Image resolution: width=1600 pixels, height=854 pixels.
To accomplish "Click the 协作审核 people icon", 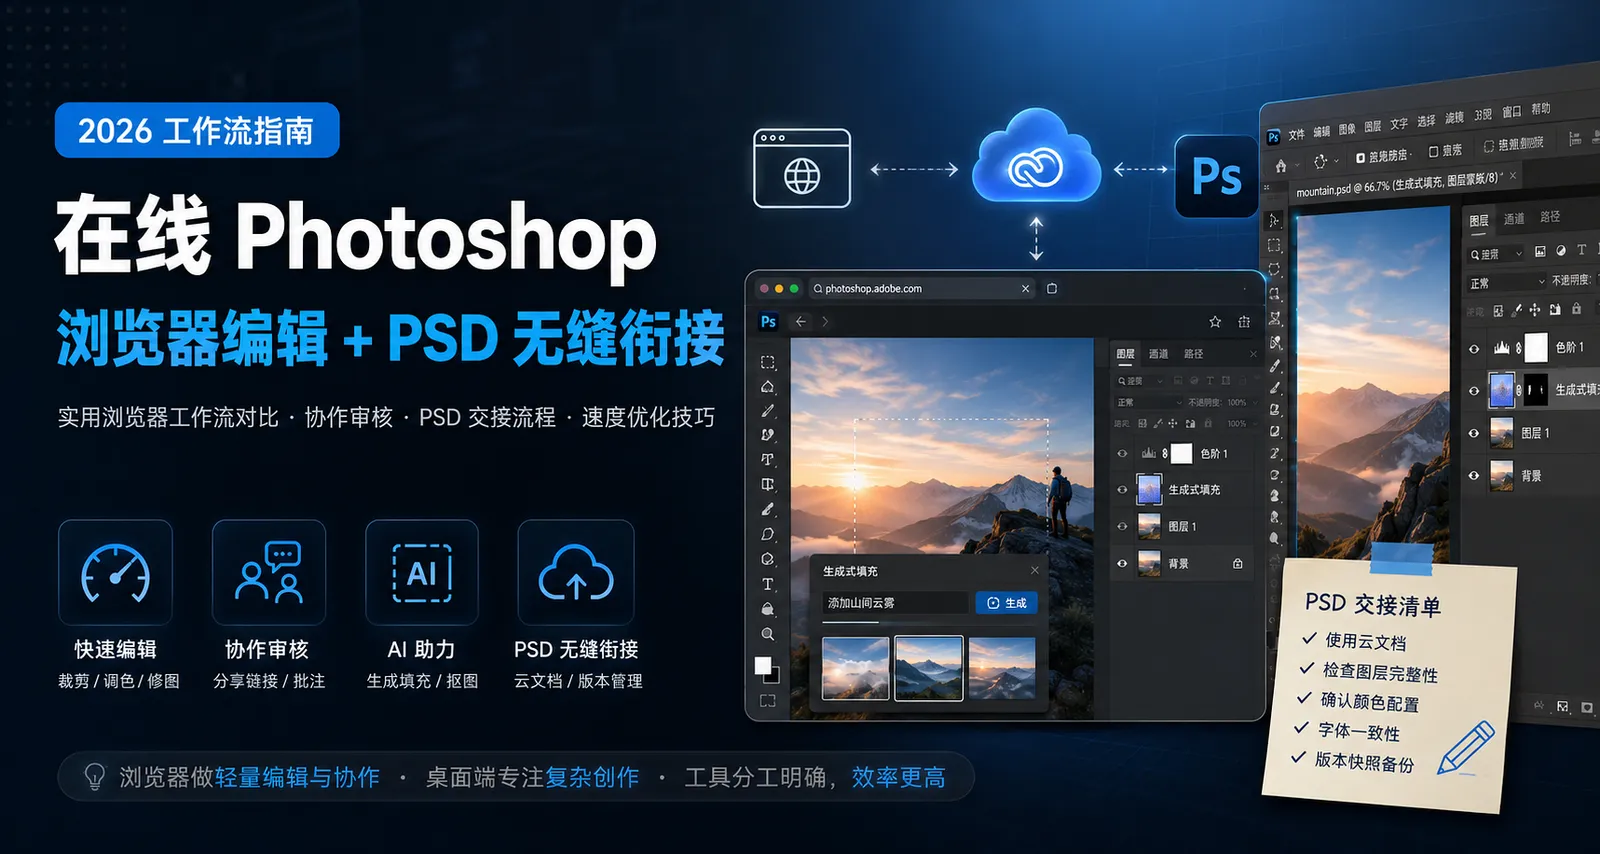I will click(269, 573).
